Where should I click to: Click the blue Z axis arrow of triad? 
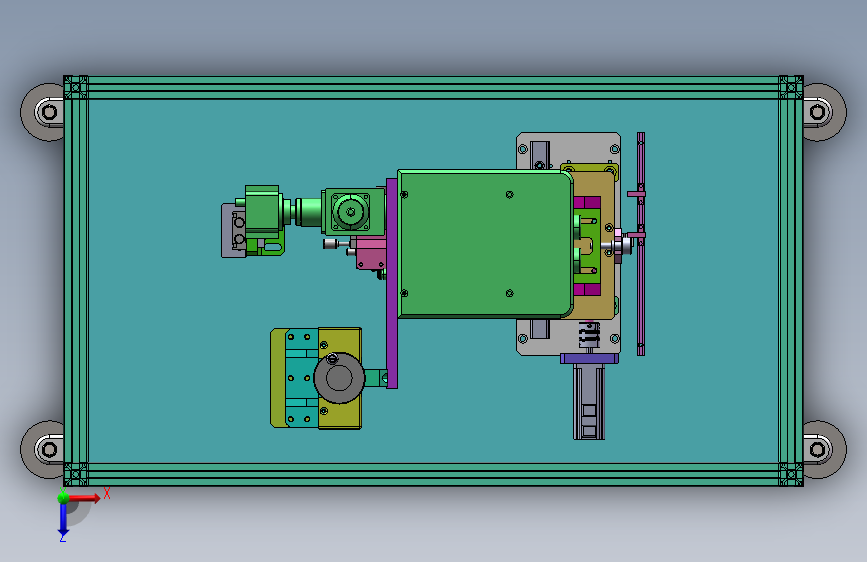click(x=63, y=520)
